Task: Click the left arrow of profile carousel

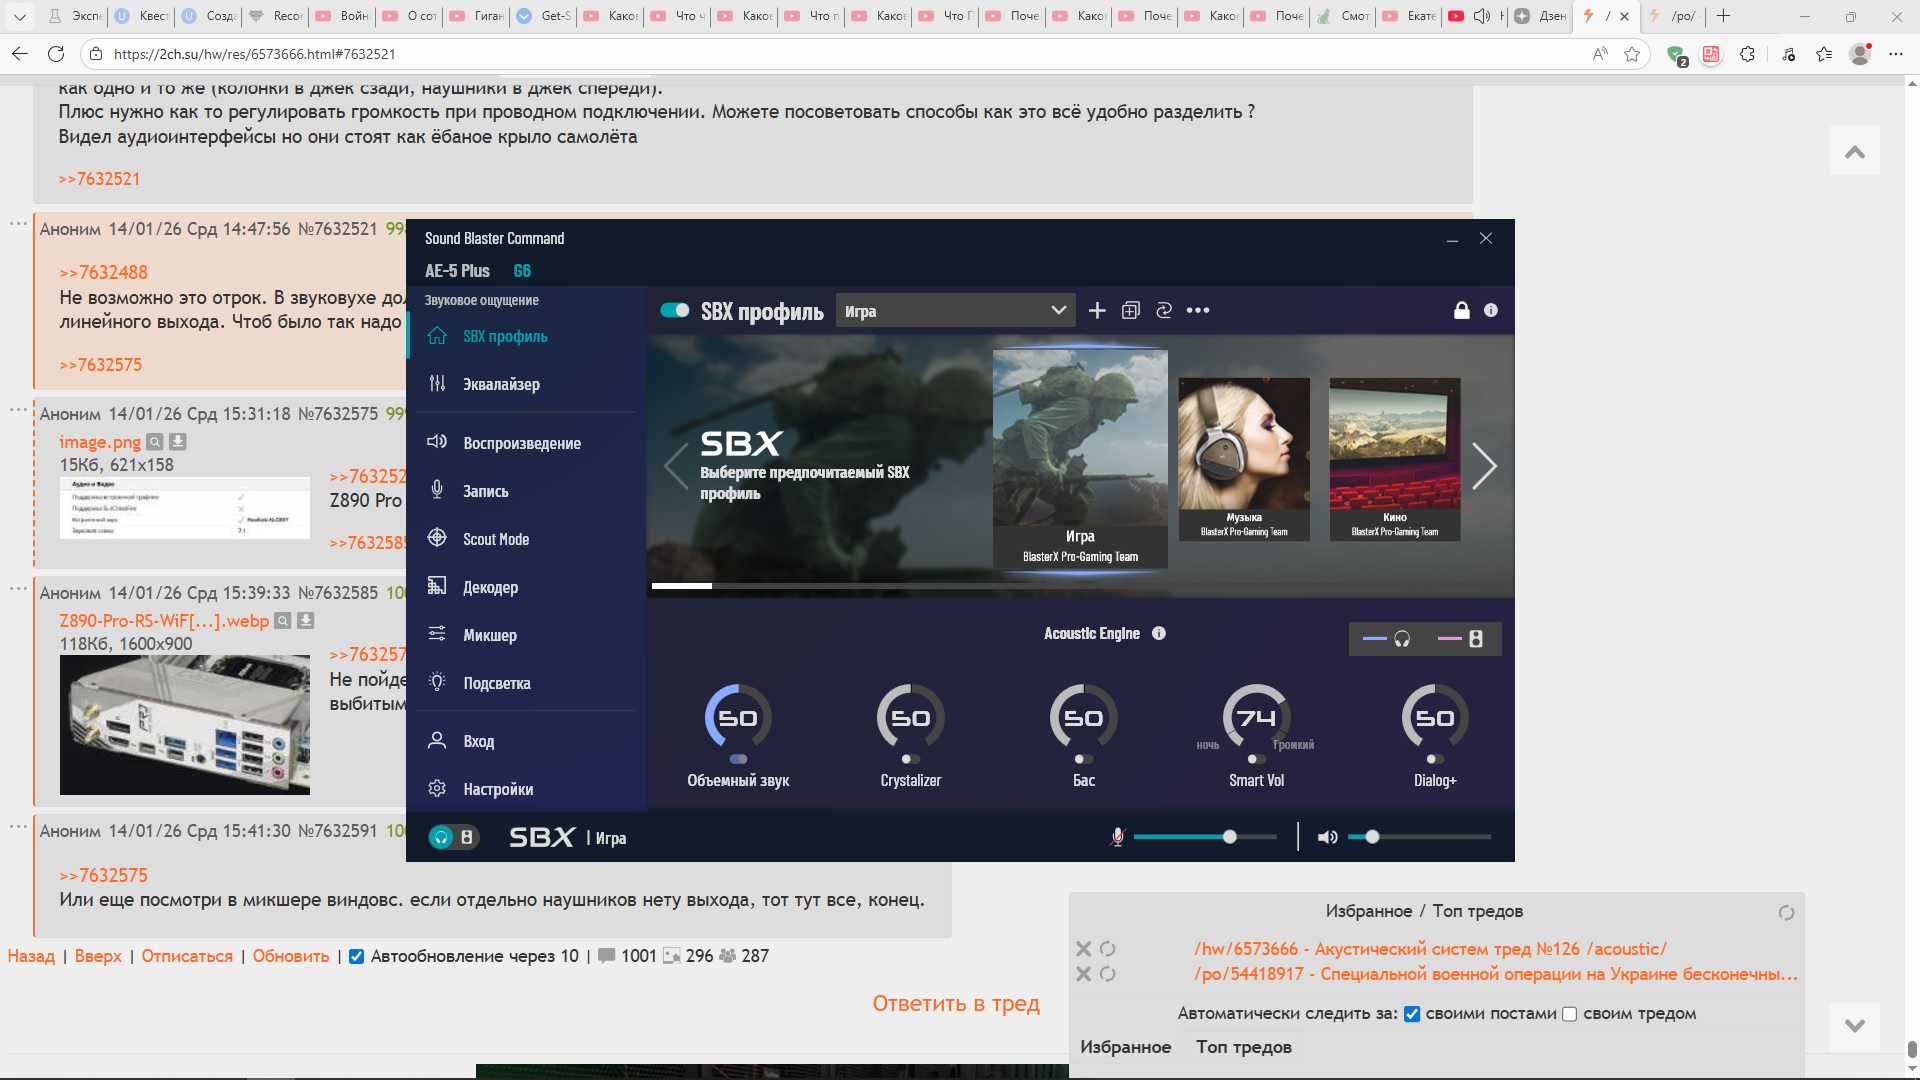Action: (677, 466)
